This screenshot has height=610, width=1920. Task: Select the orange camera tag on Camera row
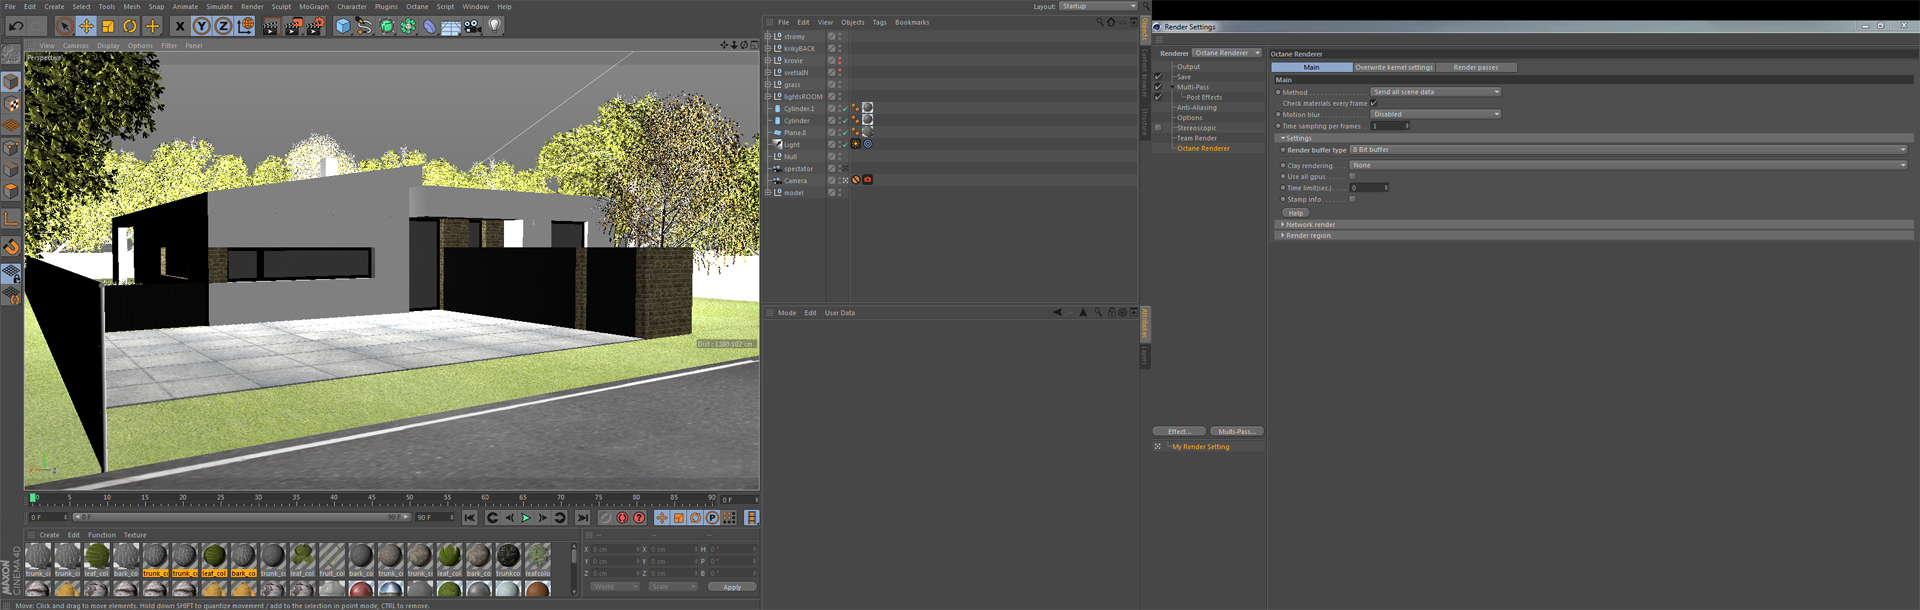click(x=867, y=180)
